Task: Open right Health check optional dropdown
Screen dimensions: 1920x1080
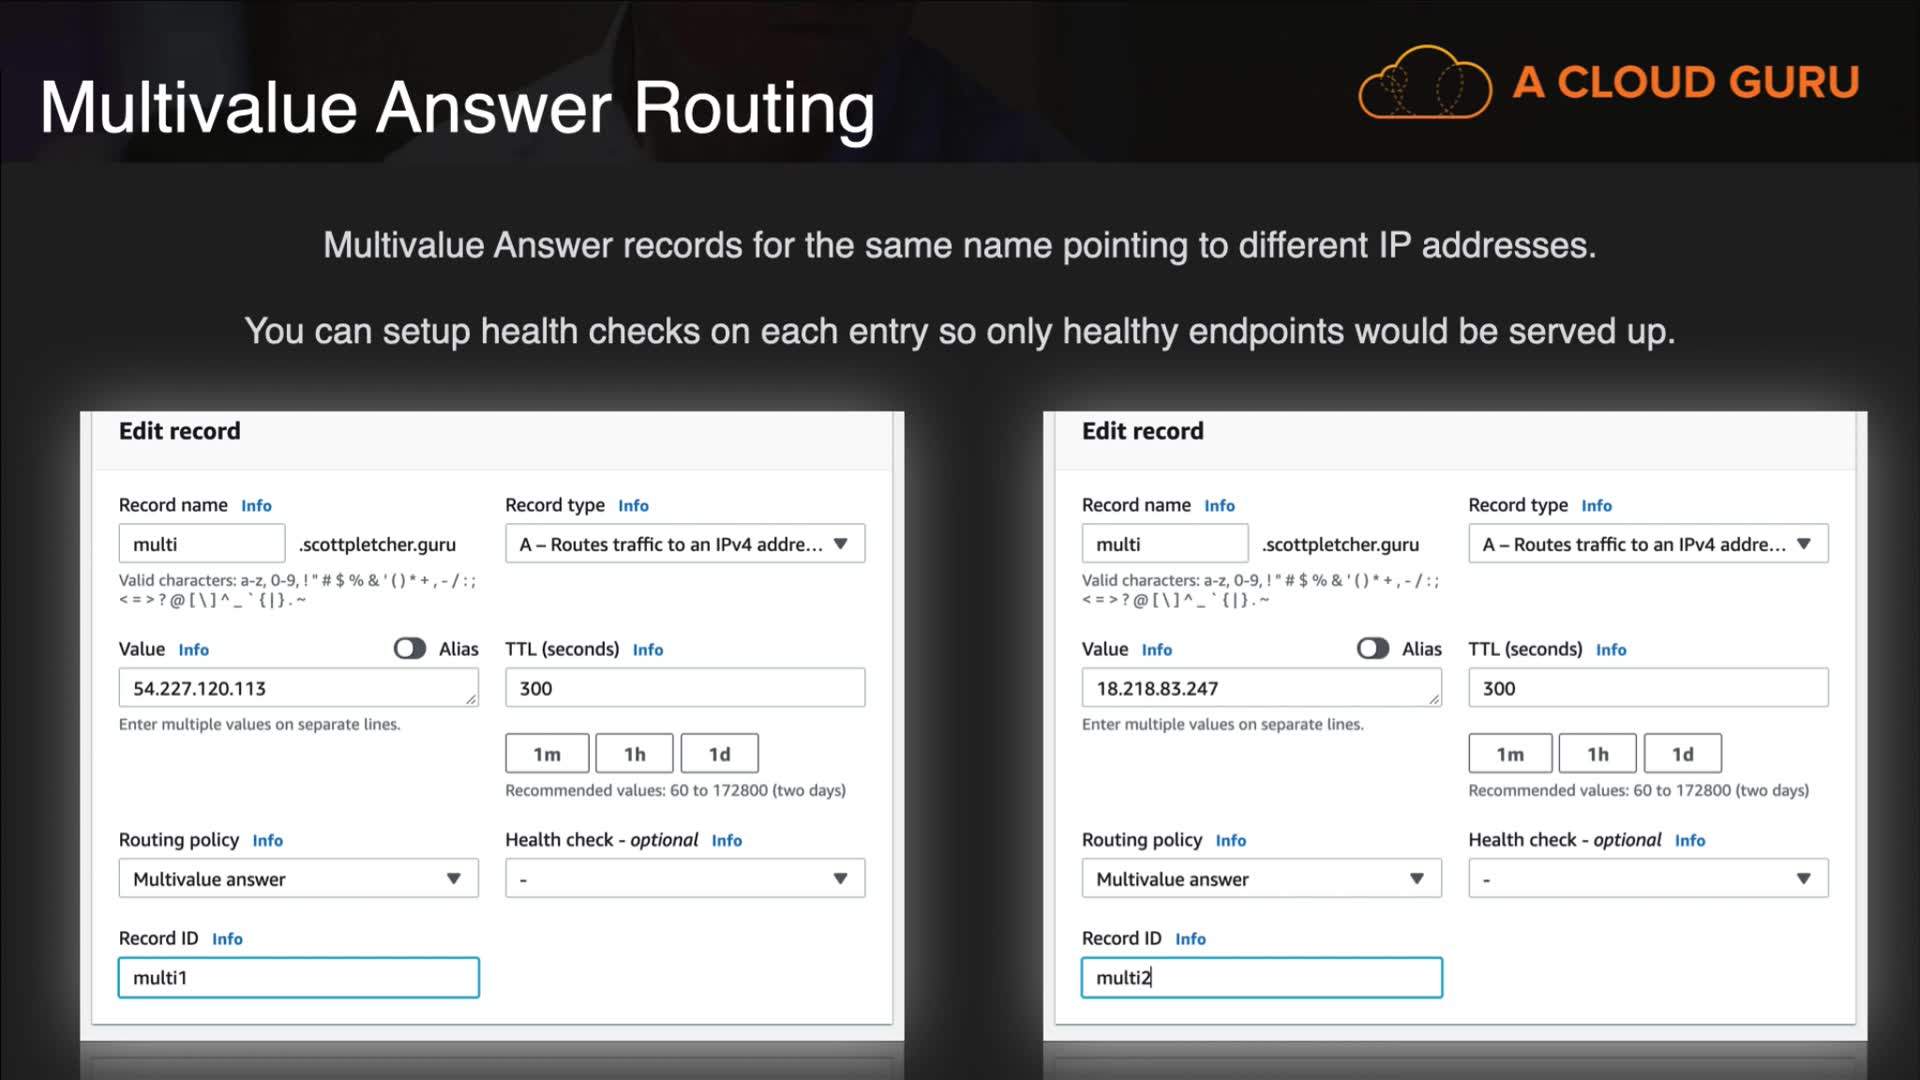Action: click(x=1647, y=879)
